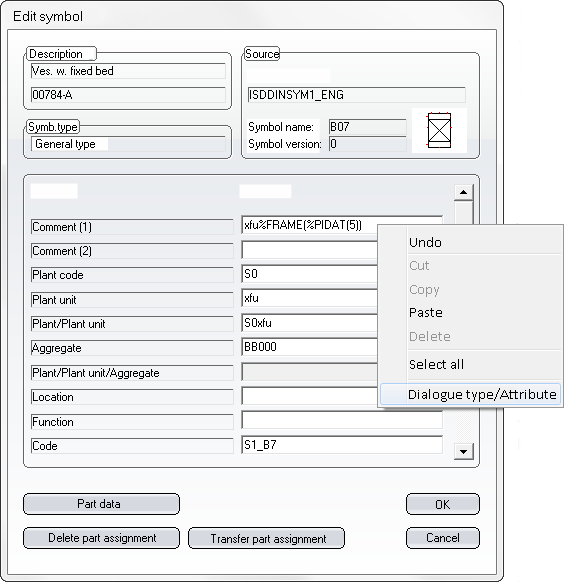Click the scroll down arrow in attribute list
564x582 pixels.
463,452
